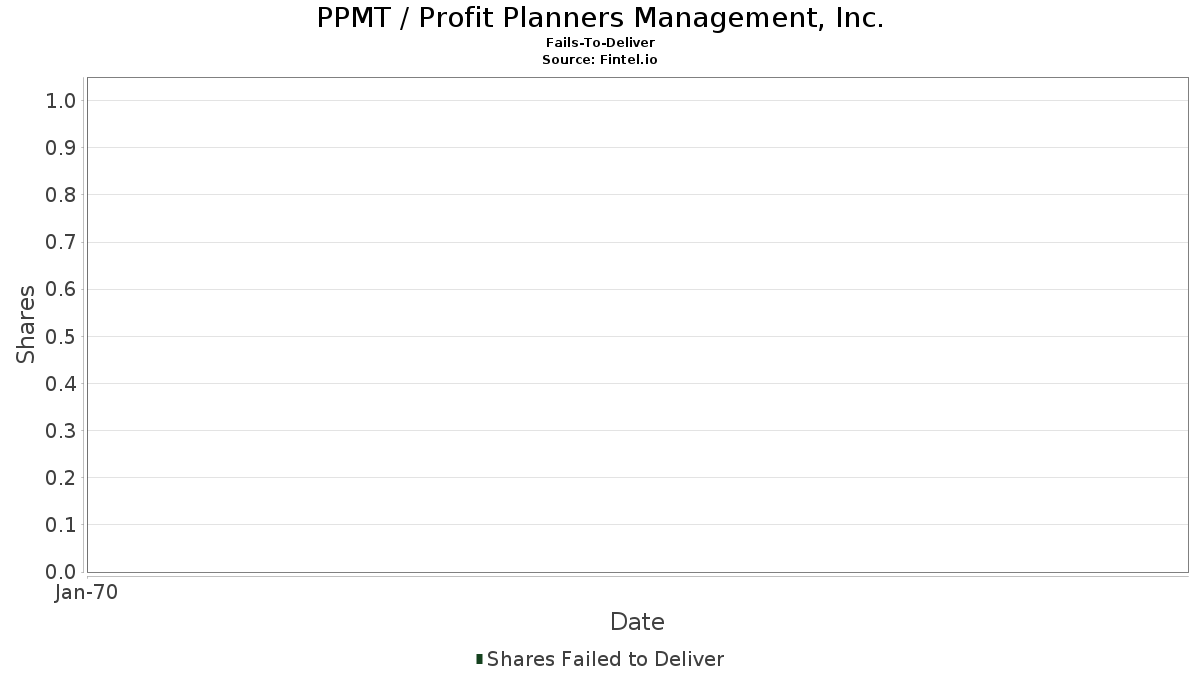Click the center of the empty plot area
Viewport: 1200px width, 675px height.
tap(637, 324)
